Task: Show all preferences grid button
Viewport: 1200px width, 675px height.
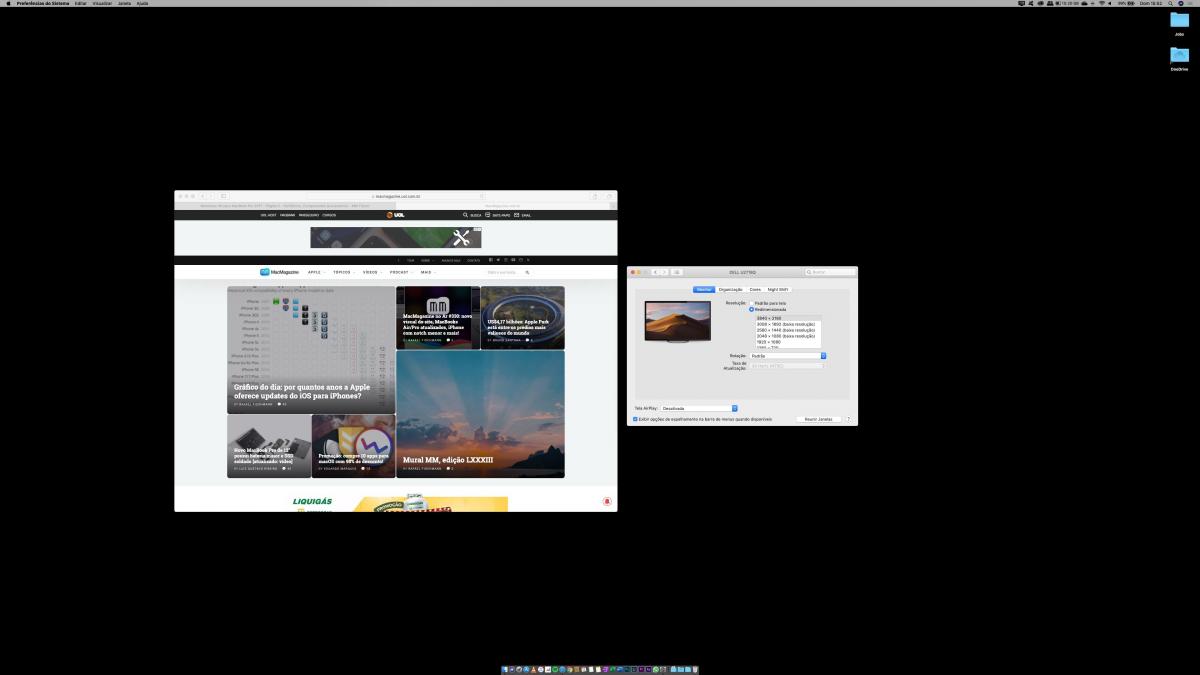Action: [x=677, y=272]
